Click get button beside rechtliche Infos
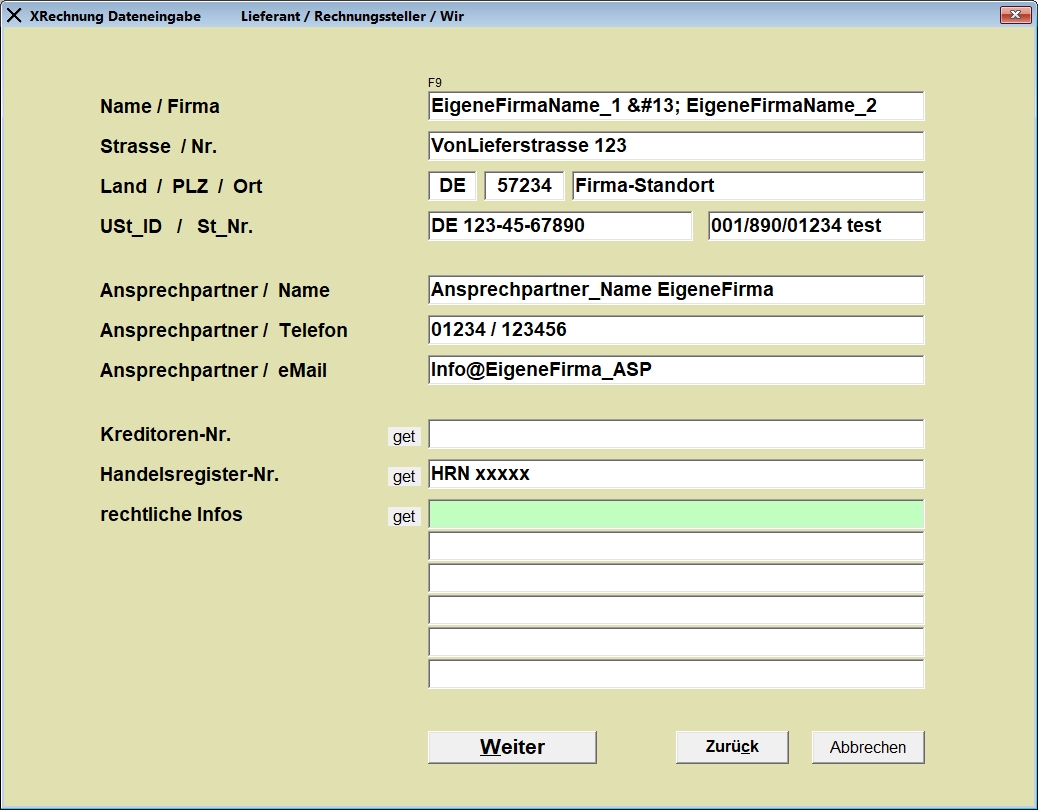1038x810 pixels. coord(404,517)
